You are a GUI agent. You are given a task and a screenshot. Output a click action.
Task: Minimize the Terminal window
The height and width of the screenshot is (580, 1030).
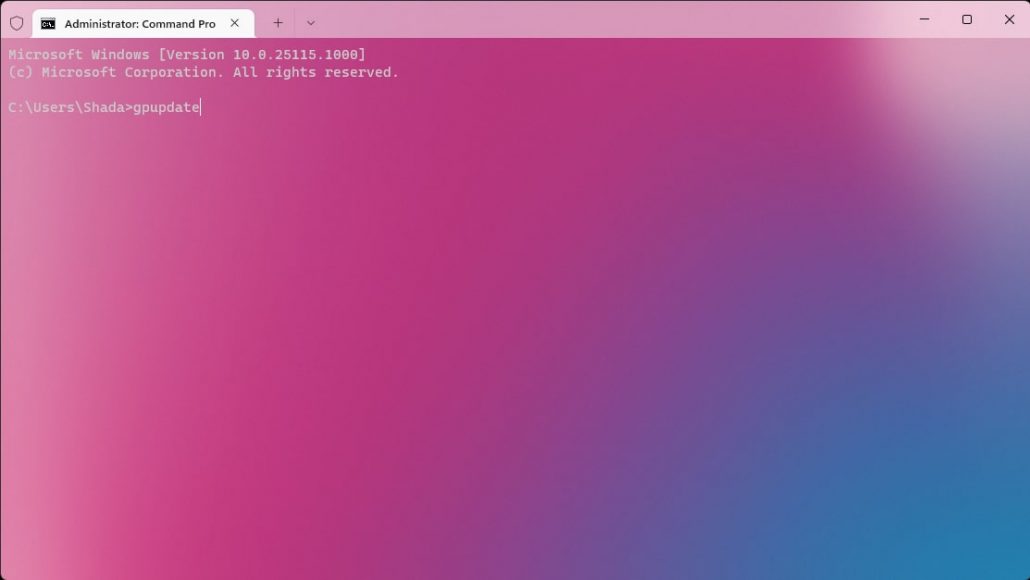923,20
